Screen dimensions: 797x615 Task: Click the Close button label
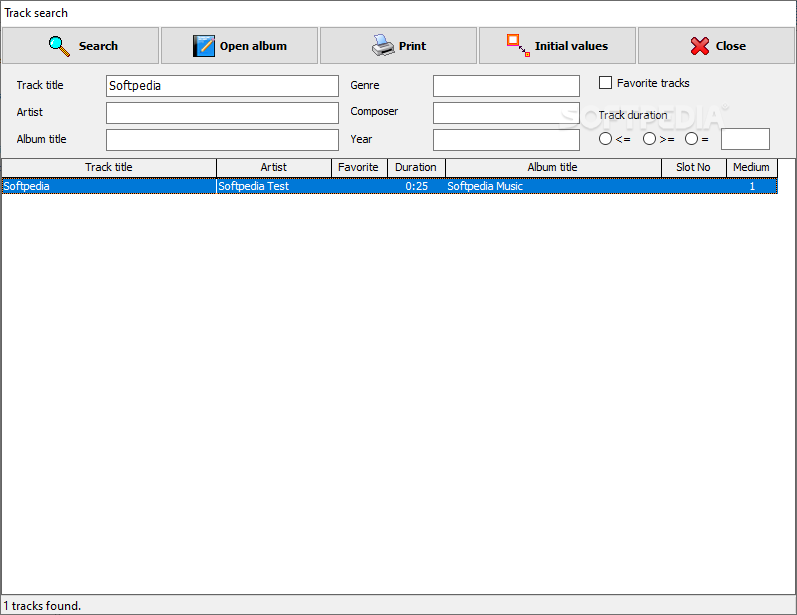point(730,46)
